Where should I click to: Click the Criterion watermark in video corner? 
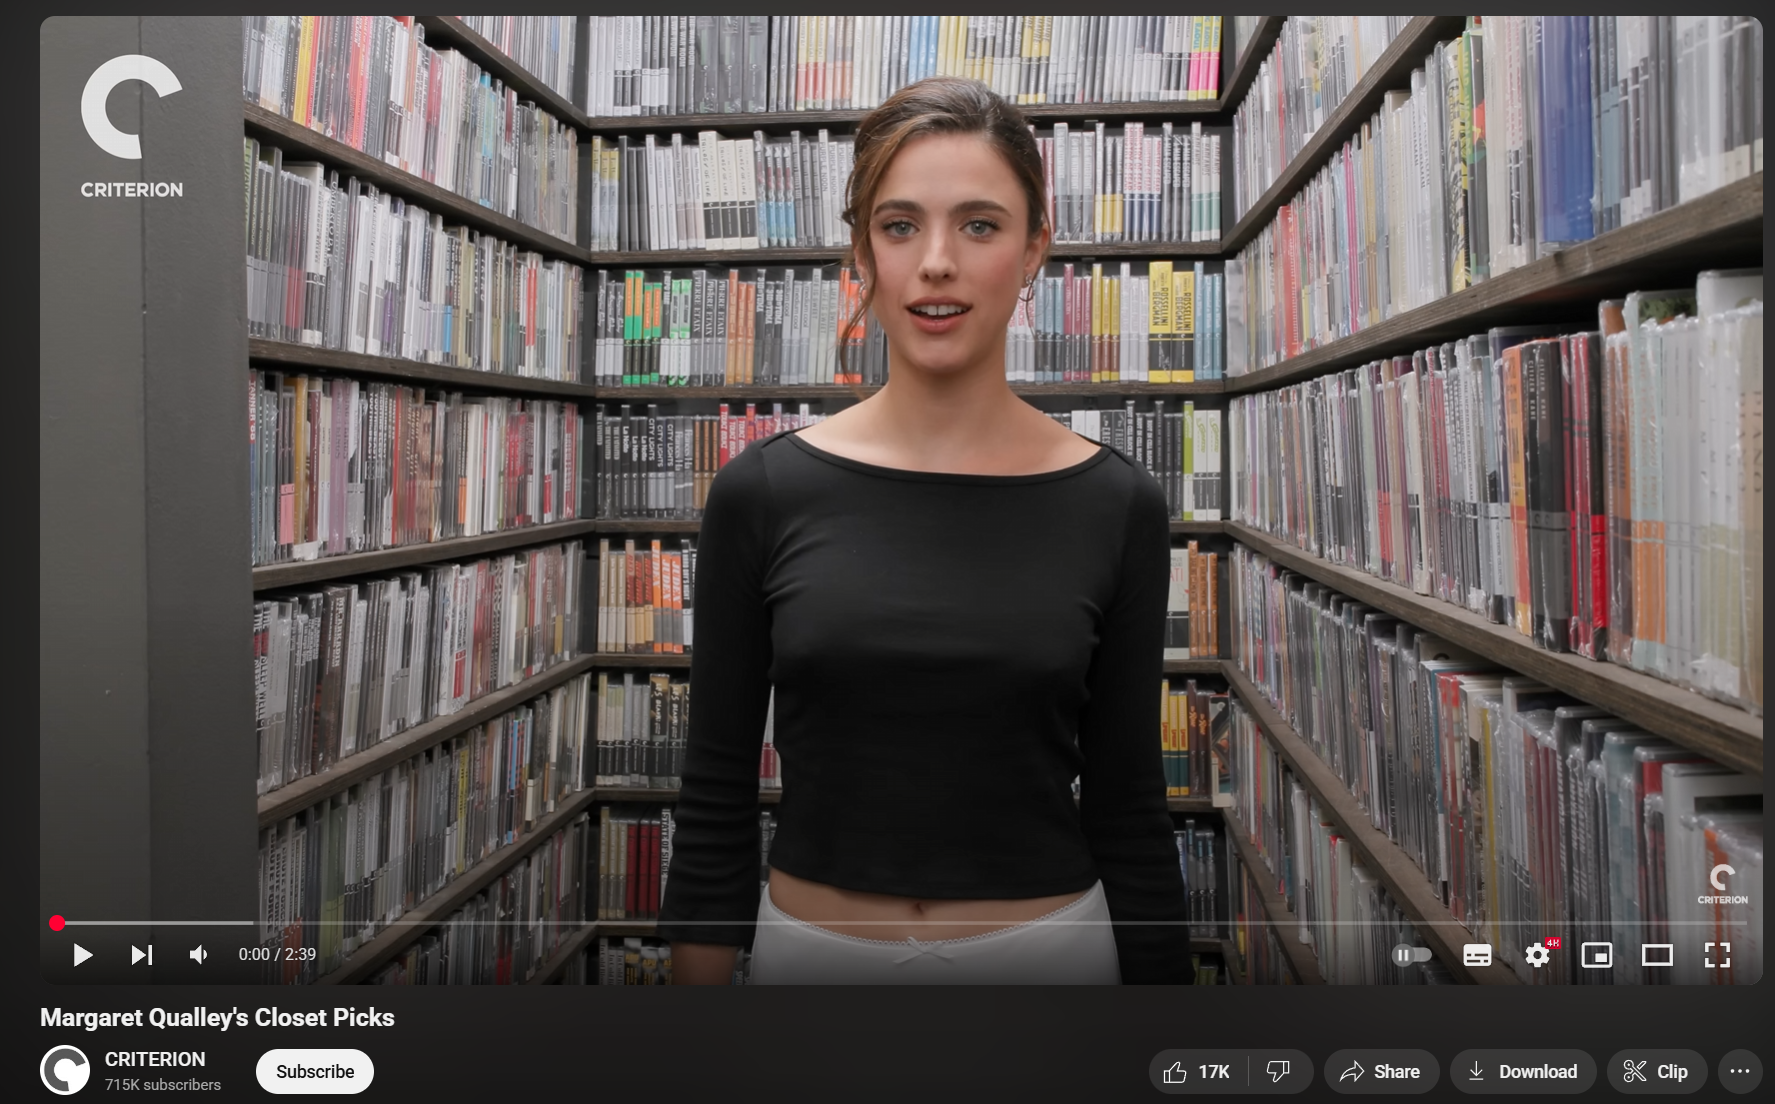[x=1722, y=884]
